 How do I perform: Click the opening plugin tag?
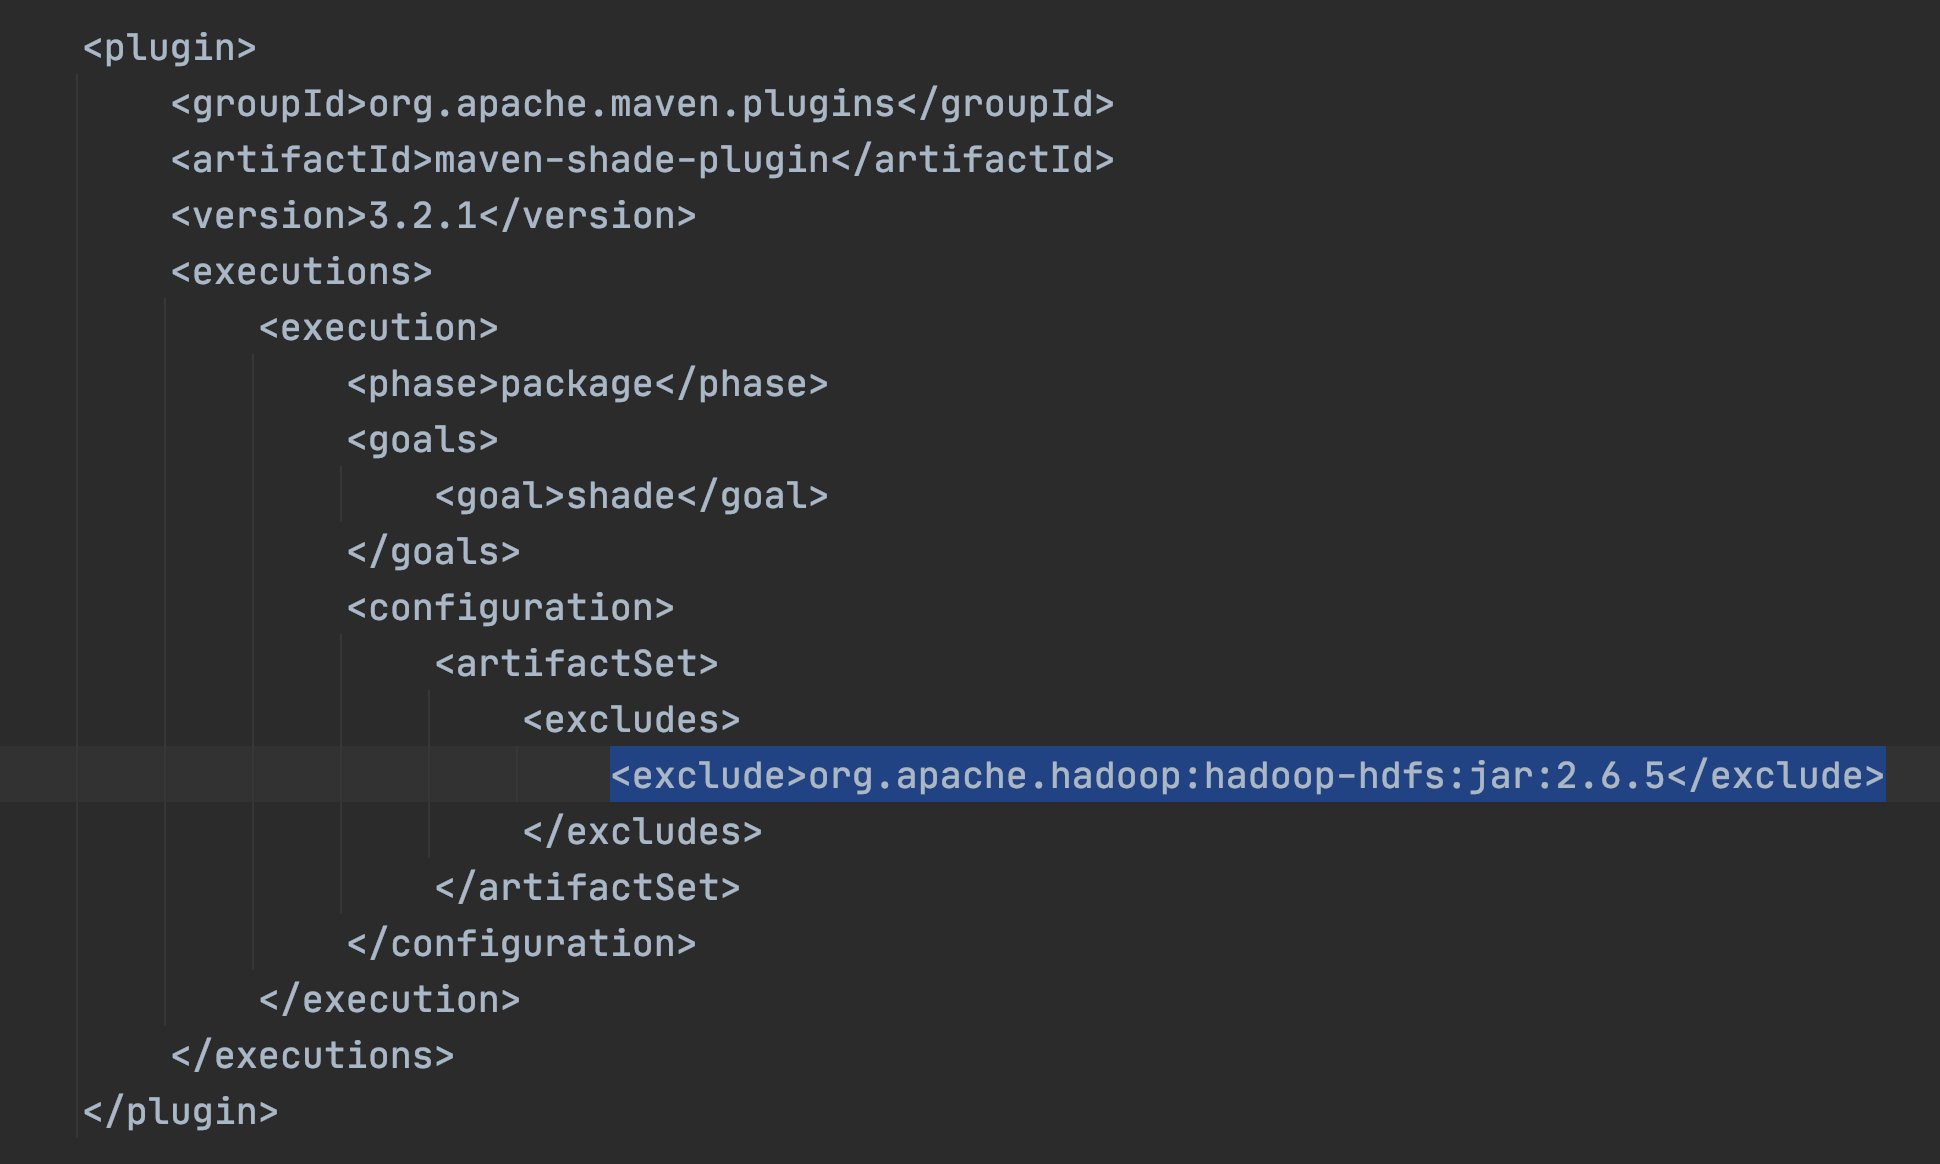click(x=169, y=48)
